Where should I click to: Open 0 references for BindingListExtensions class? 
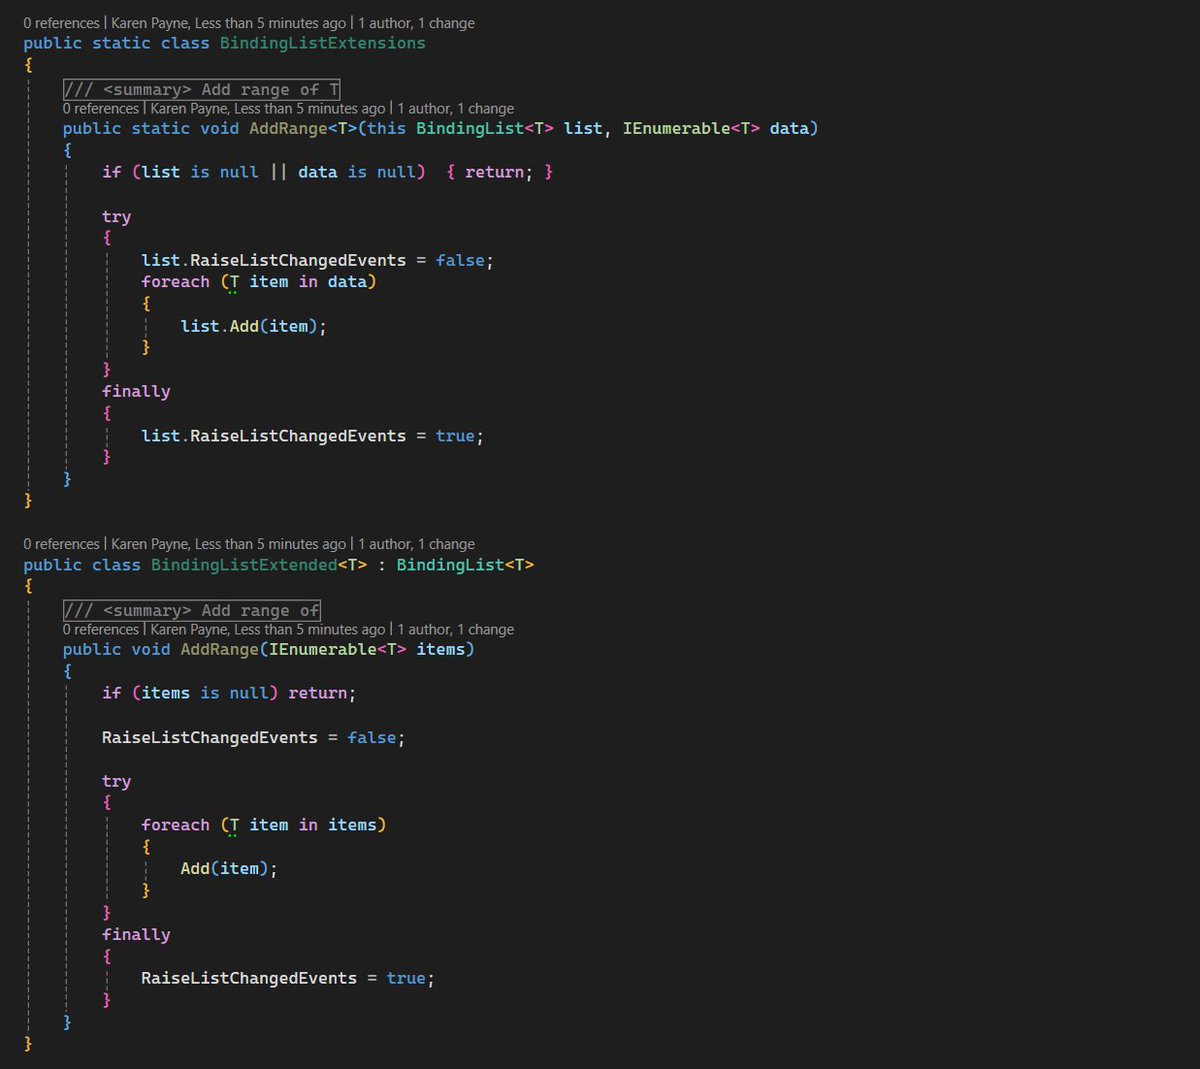pyautogui.click(x=61, y=22)
